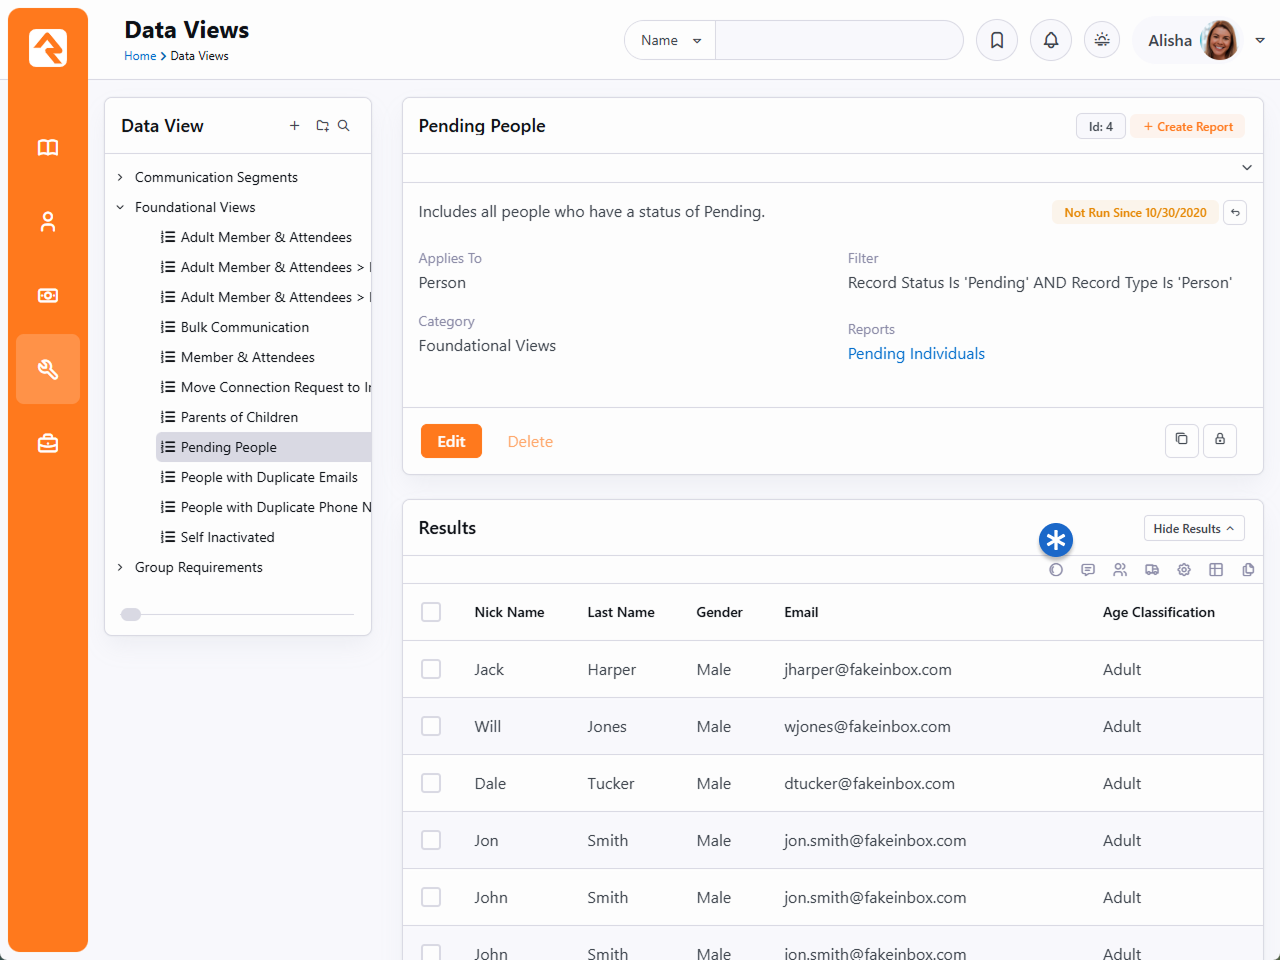Click the top search input field
The height and width of the screenshot is (960, 1280).
pos(838,41)
